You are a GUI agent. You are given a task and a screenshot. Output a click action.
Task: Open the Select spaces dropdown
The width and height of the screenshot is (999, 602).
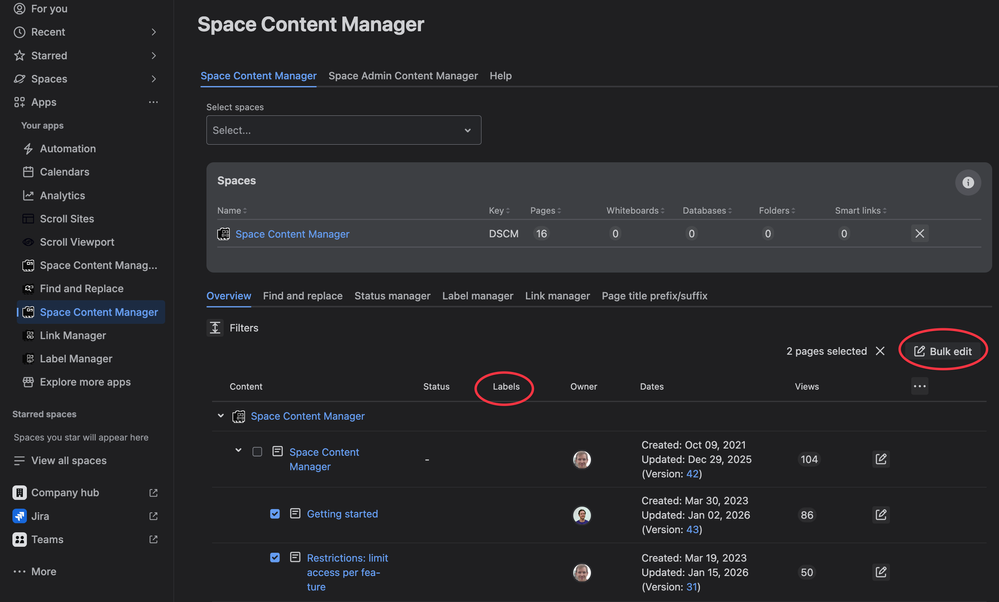pyautogui.click(x=343, y=130)
